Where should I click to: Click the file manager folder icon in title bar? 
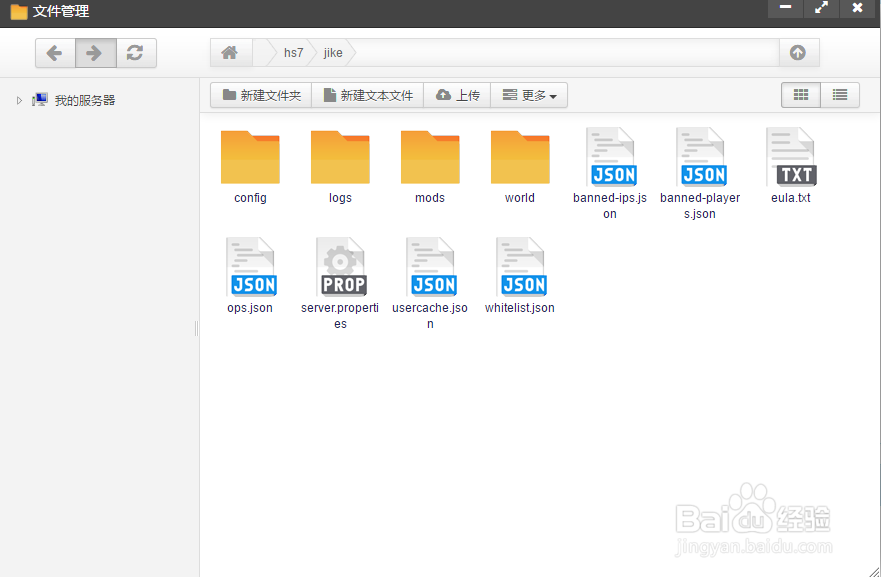click(19, 11)
